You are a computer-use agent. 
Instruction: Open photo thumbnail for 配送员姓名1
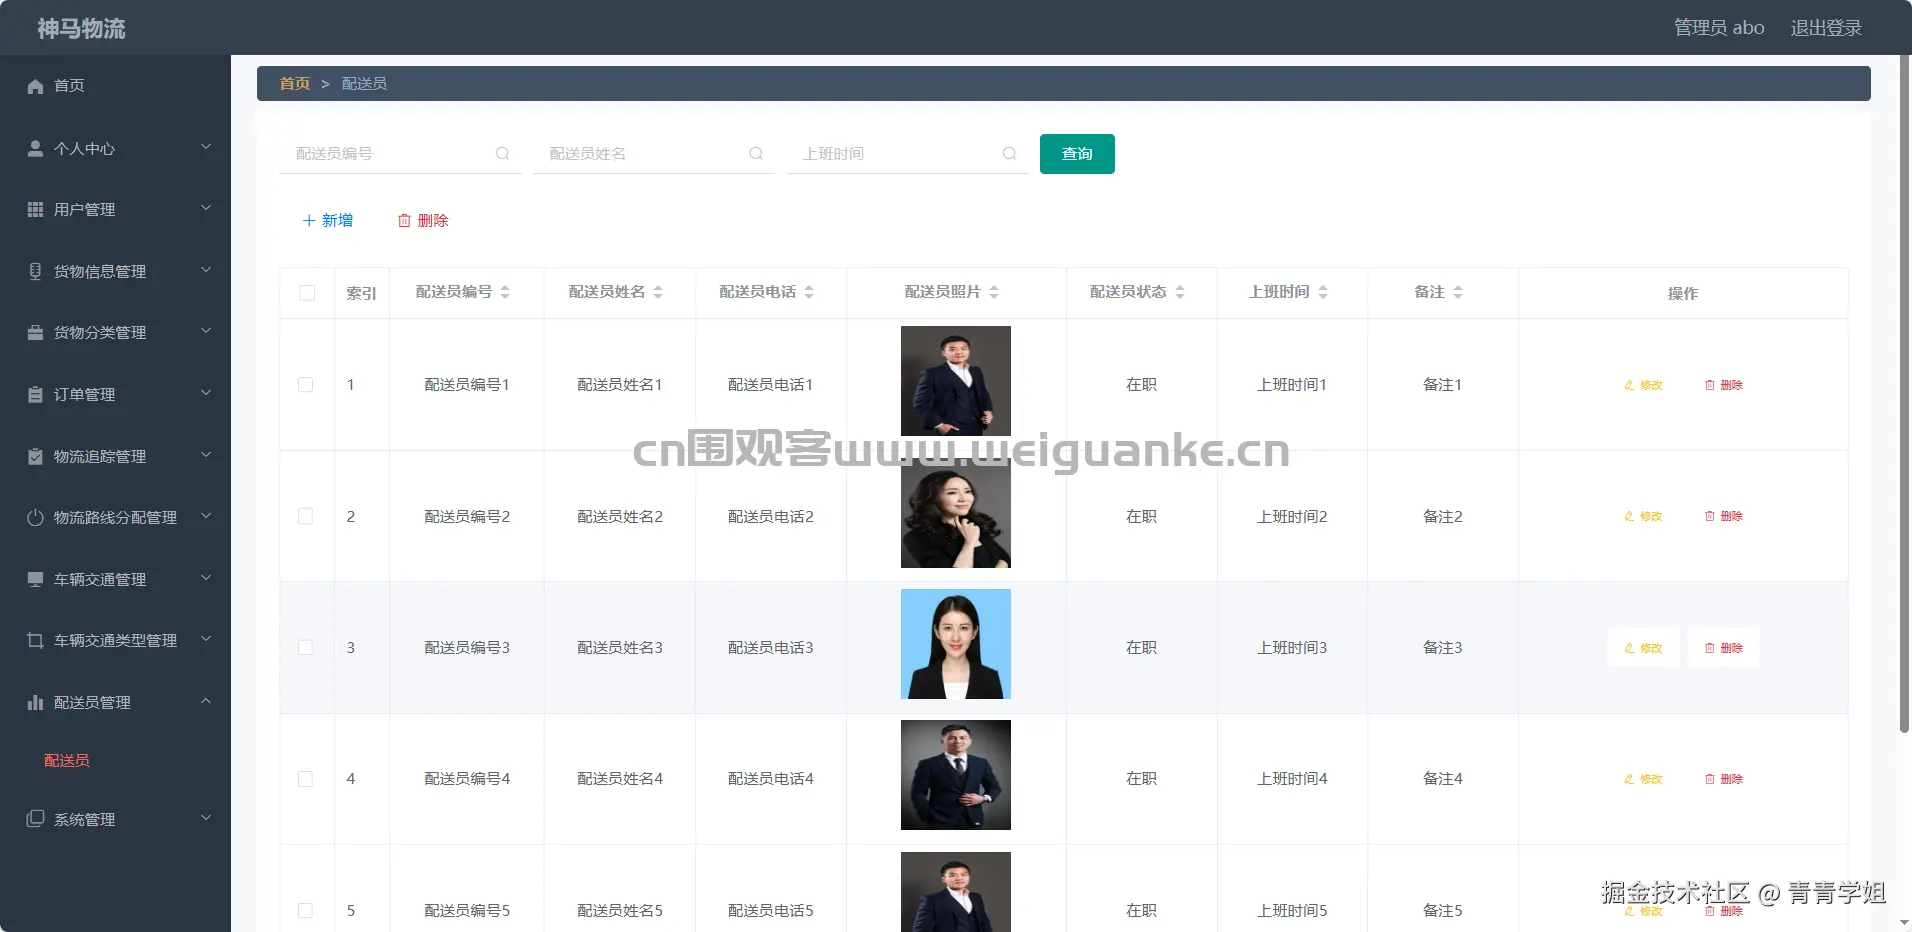click(x=956, y=381)
